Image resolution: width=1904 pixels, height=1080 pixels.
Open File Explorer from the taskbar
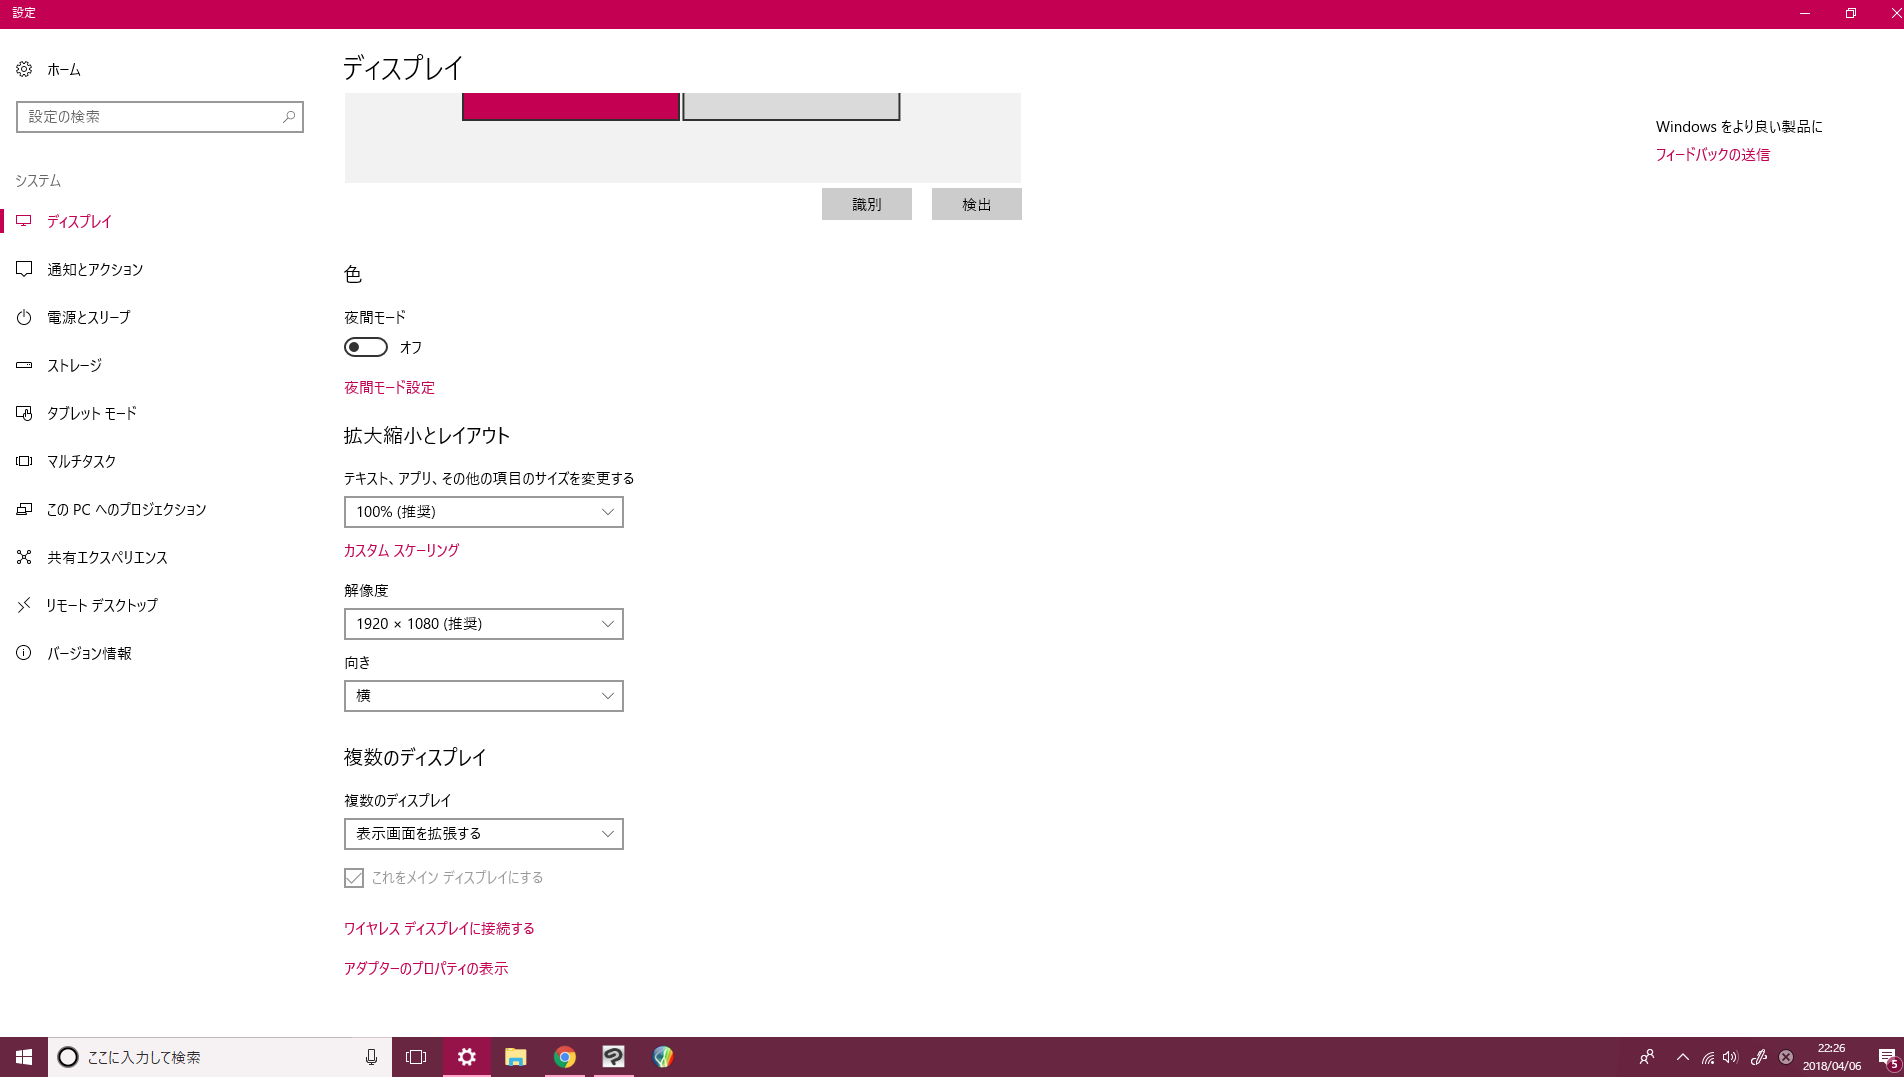point(516,1057)
